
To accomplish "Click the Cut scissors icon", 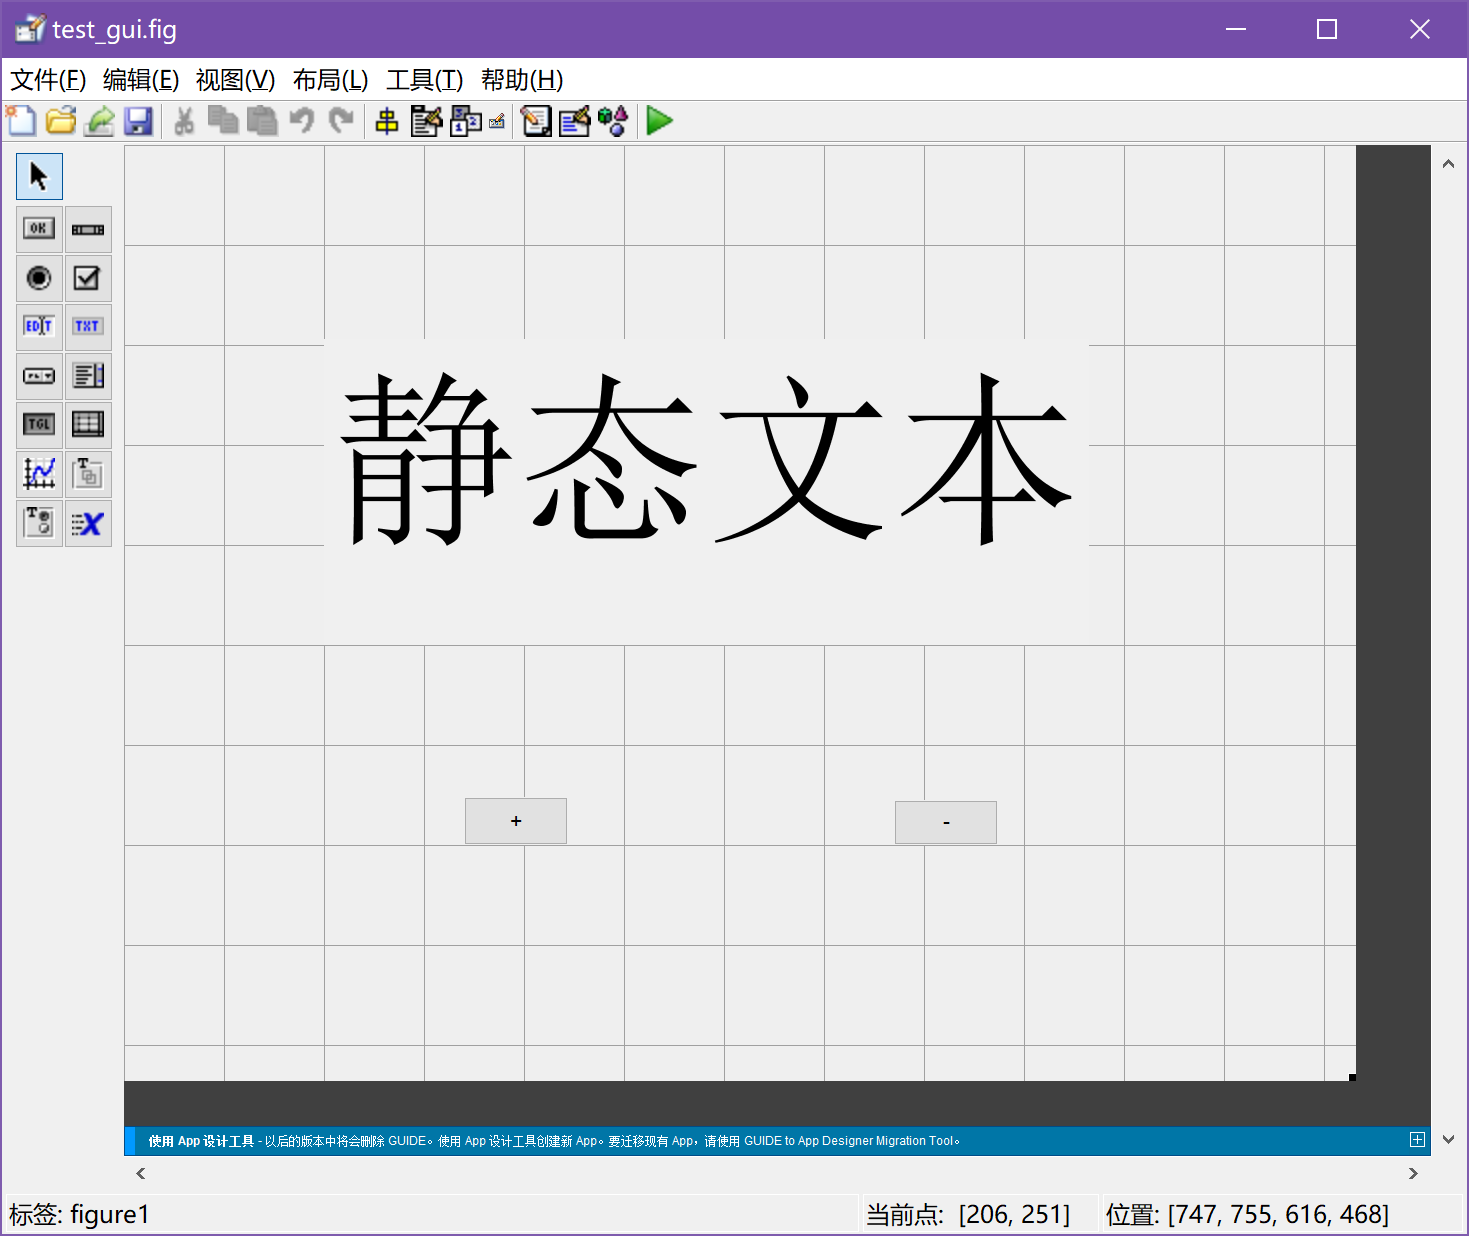I will tap(184, 121).
